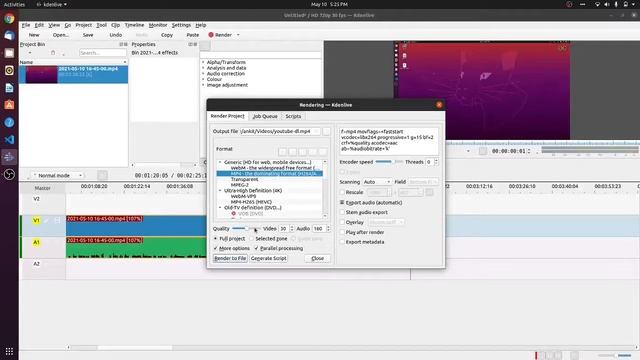
Task: Adjust the Encoder speed slider
Action: point(389,162)
